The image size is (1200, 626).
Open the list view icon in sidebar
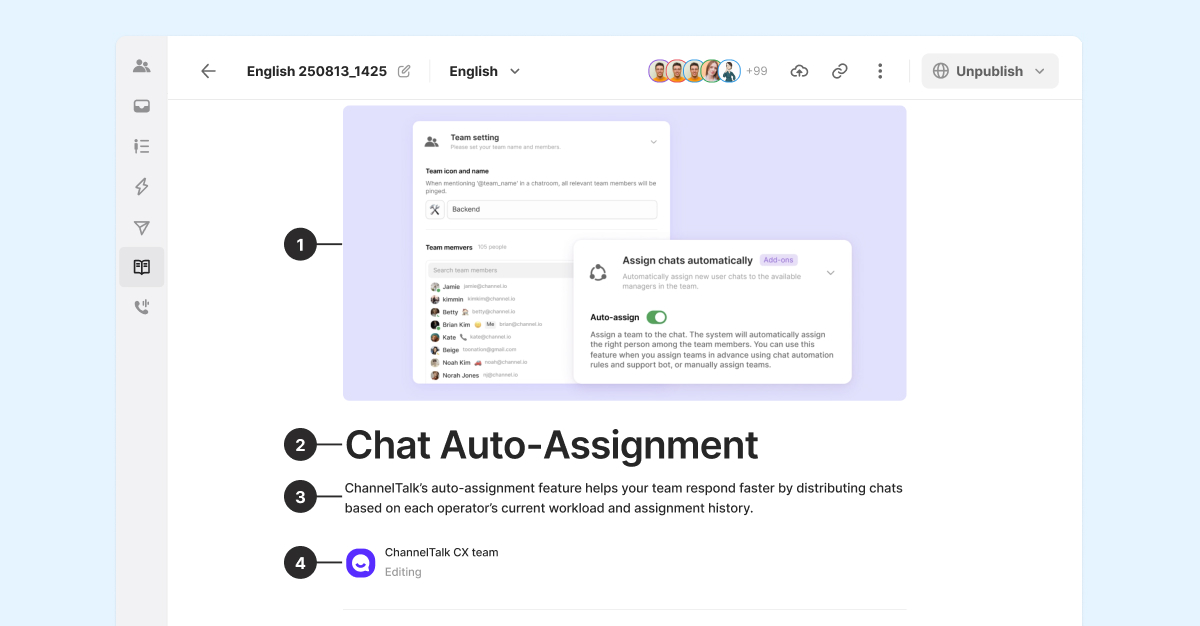point(141,146)
